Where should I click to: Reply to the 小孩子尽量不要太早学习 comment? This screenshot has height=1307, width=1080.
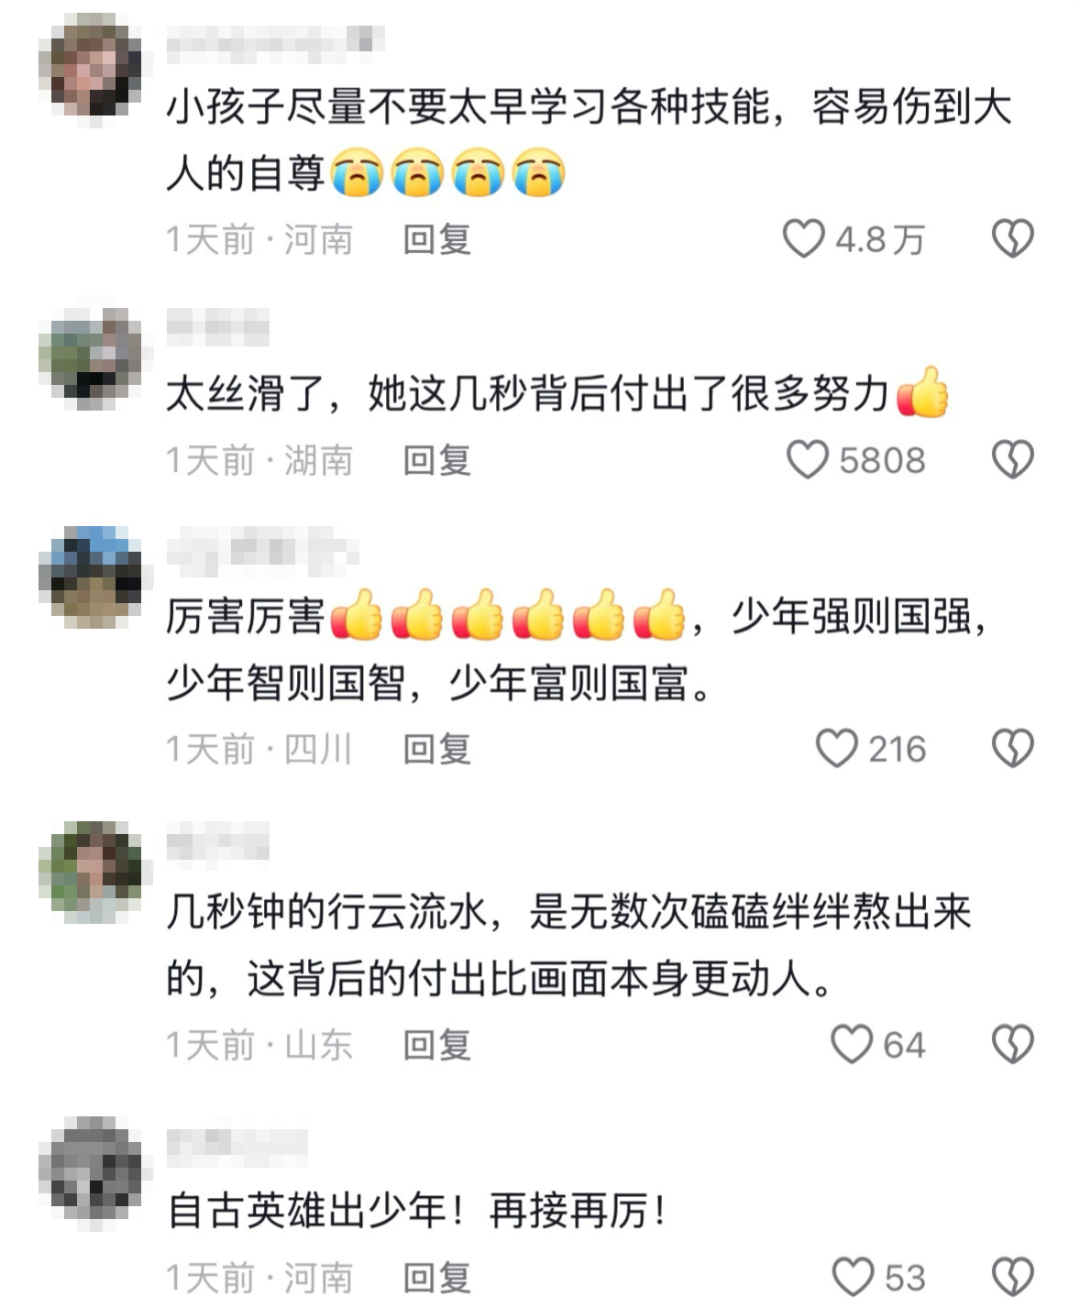[x=437, y=240]
